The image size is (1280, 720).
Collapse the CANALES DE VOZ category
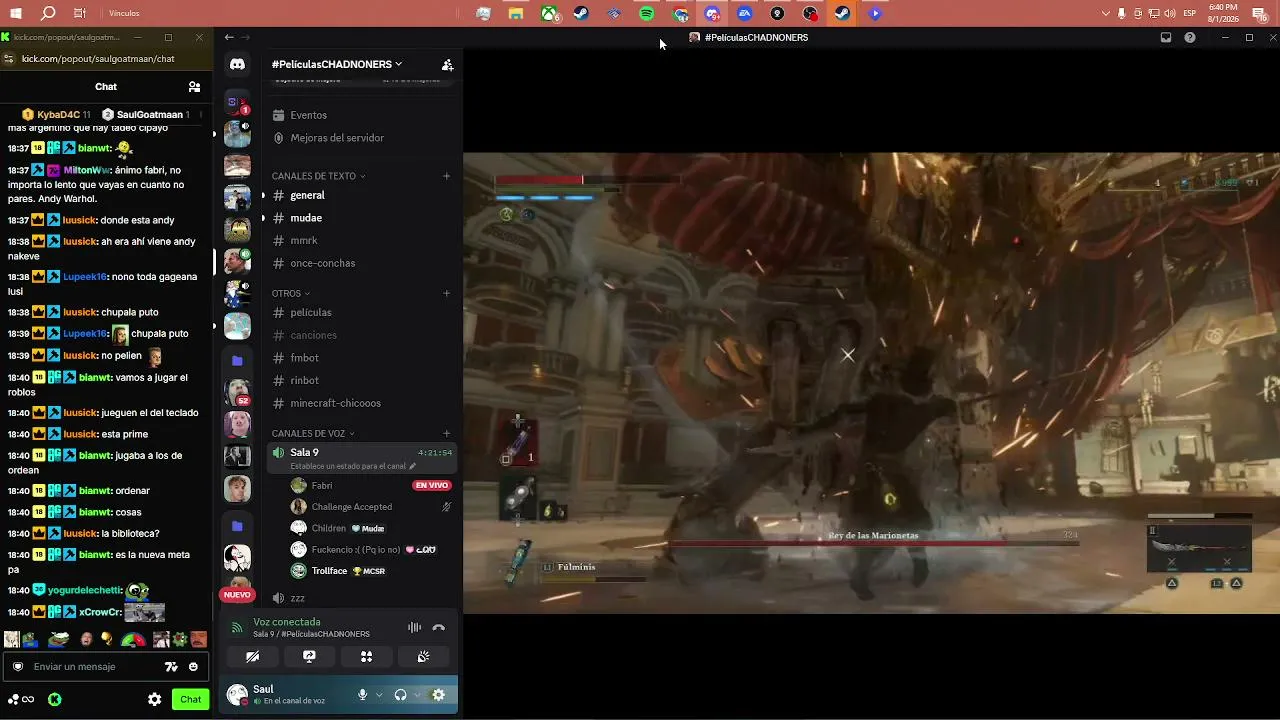point(313,434)
